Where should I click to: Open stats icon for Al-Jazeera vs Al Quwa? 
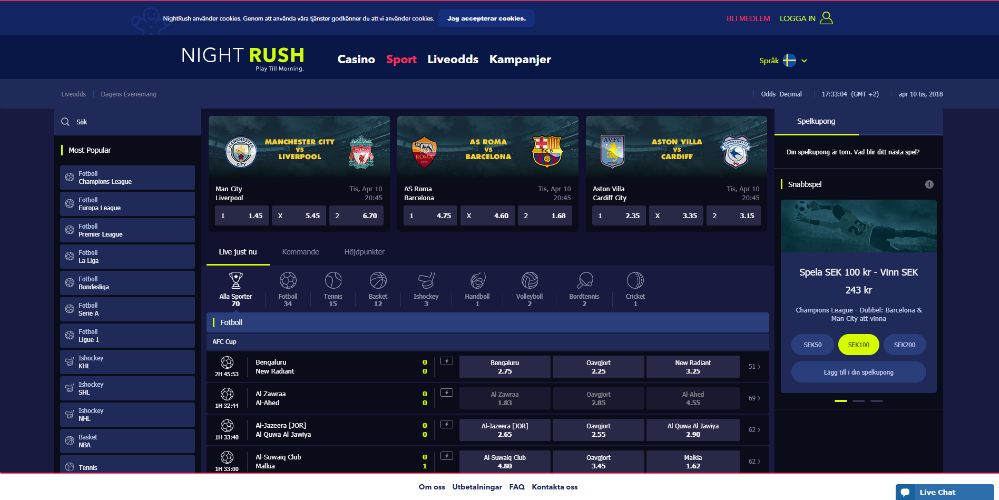(x=446, y=424)
